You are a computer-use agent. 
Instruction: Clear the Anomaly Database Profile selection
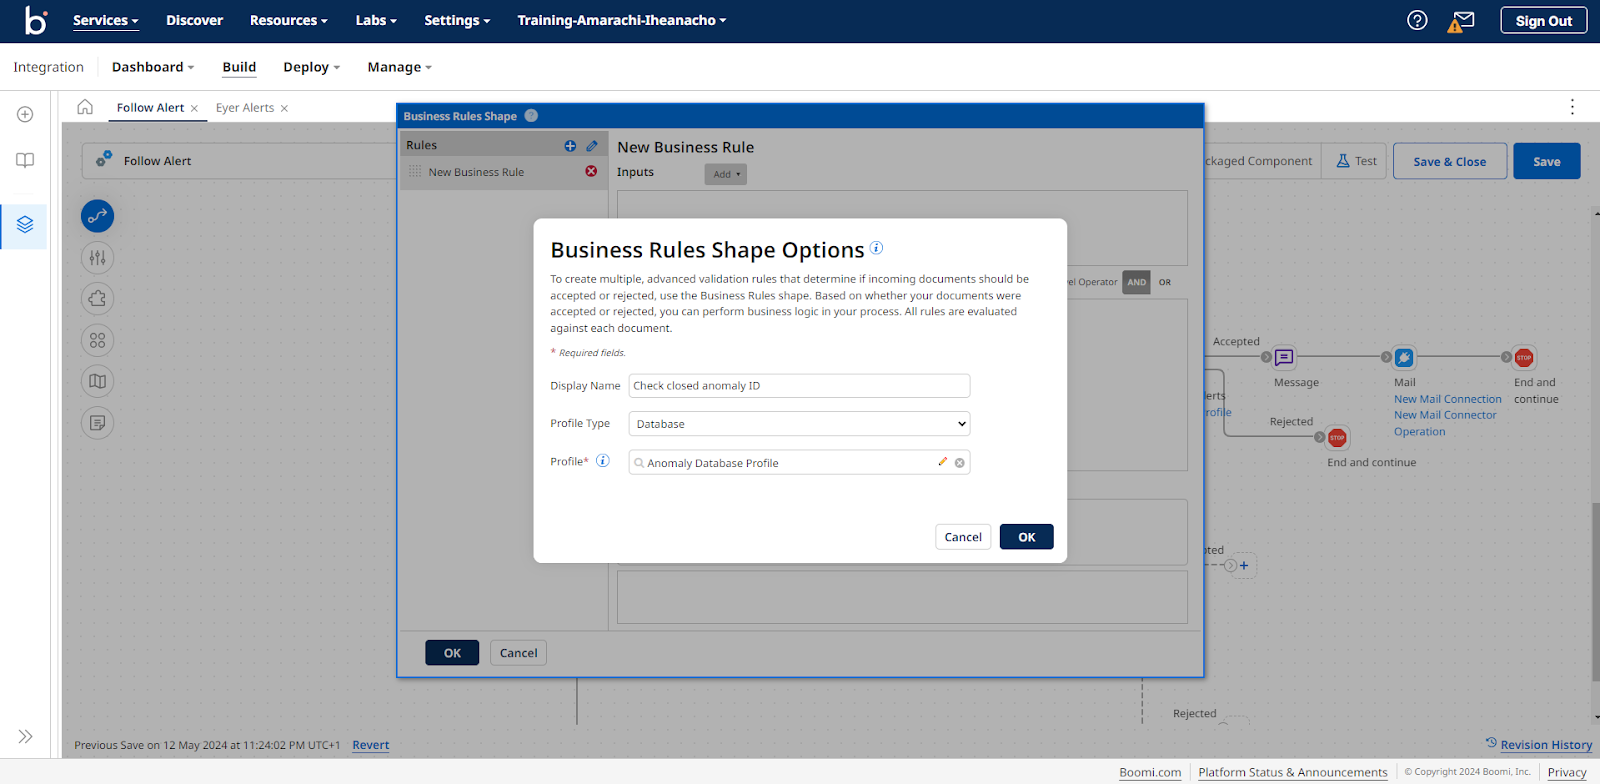pyautogui.click(x=960, y=463)
